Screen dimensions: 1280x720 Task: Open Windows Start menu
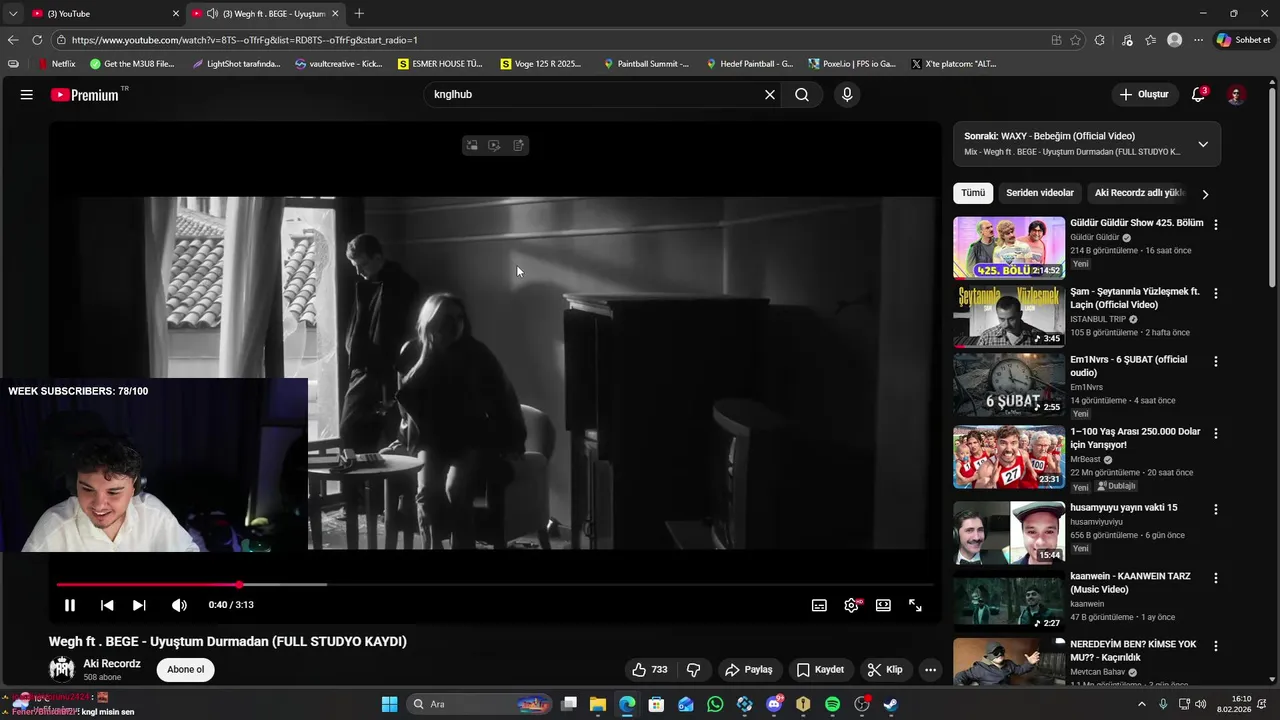click(390, 705)
